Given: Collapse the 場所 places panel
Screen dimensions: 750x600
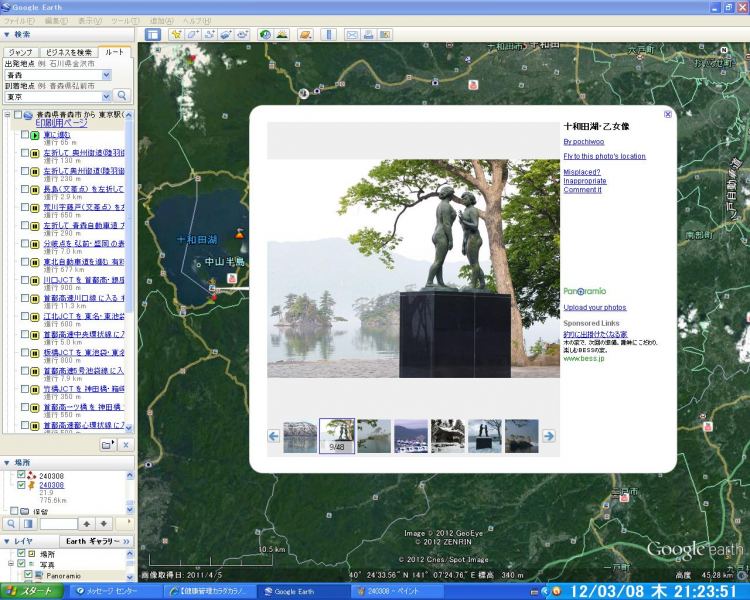Looking at the screenshot, I should click(7, 463).
